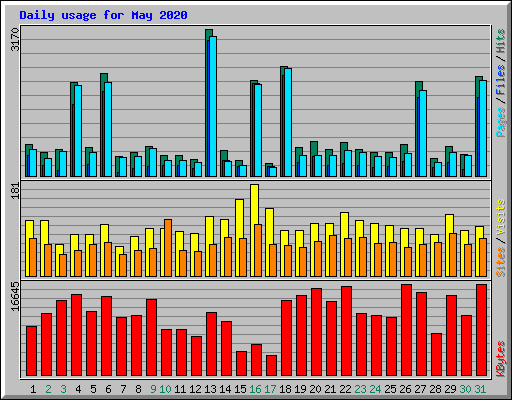512x400 pixels.
Task: Select day label 11 on x-axis
Action: pos(180,389)
